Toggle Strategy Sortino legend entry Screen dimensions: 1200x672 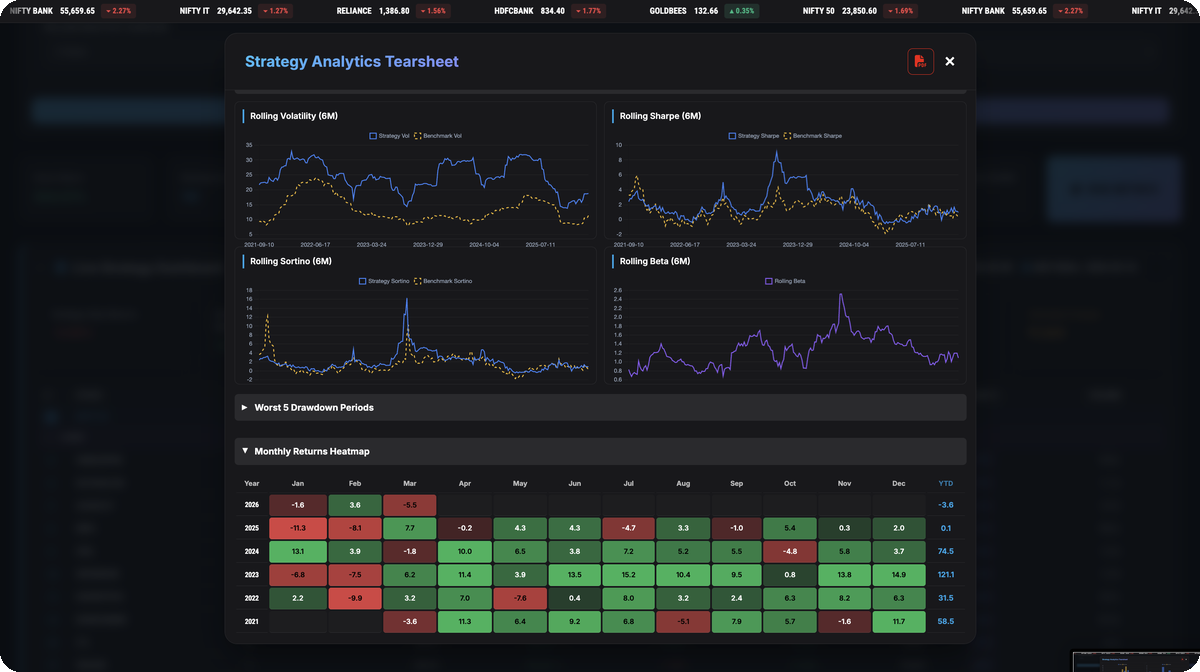tap(385, 281)
